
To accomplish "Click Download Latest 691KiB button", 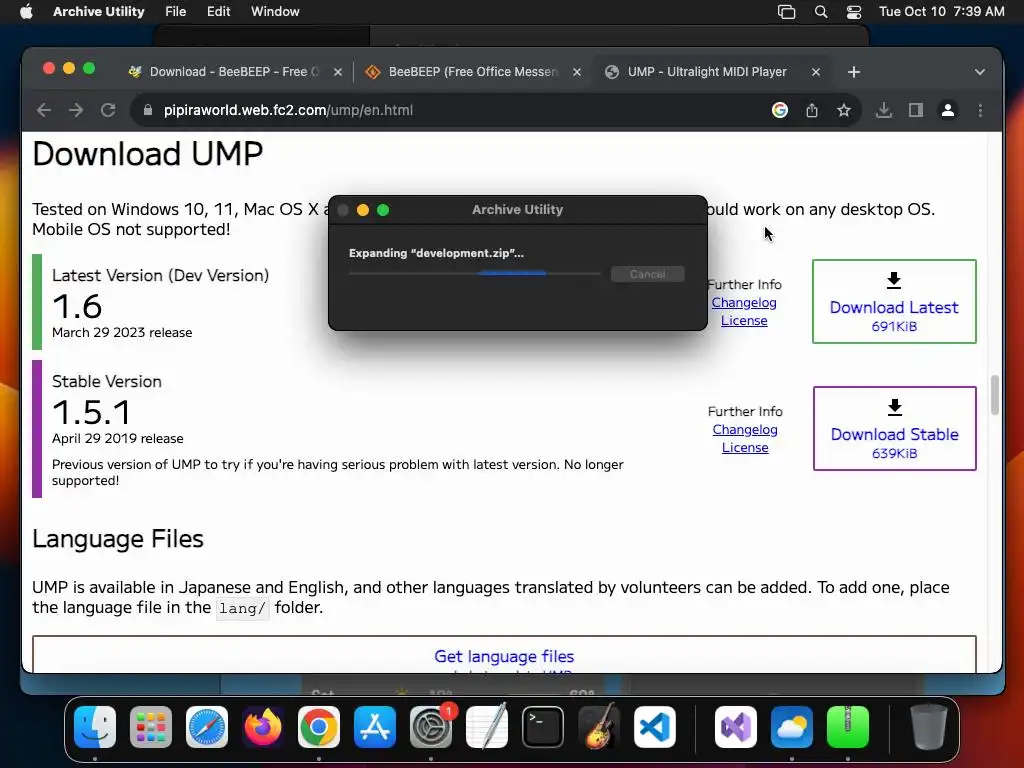I will pyautogui.click(x=894, y=302).
